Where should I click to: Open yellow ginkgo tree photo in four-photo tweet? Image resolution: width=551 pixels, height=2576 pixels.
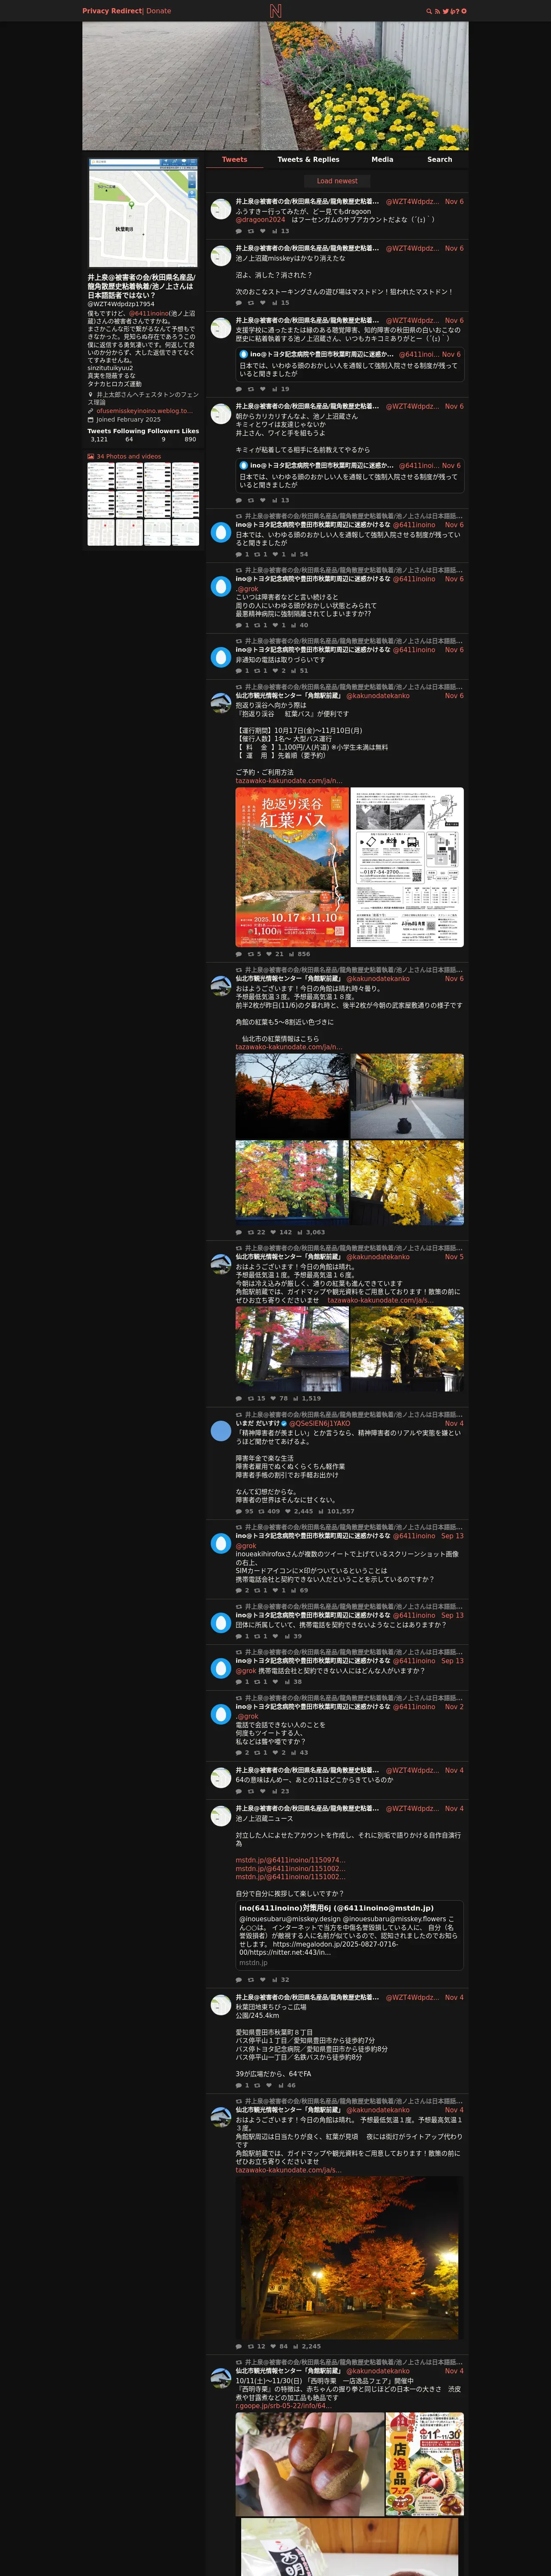[407, 1183]
